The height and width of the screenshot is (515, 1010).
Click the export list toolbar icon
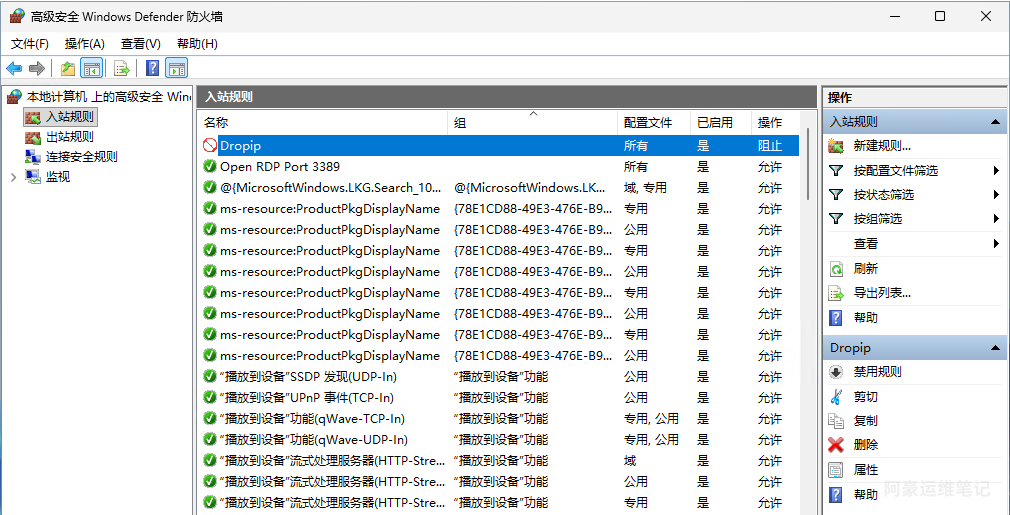[121, 68]
